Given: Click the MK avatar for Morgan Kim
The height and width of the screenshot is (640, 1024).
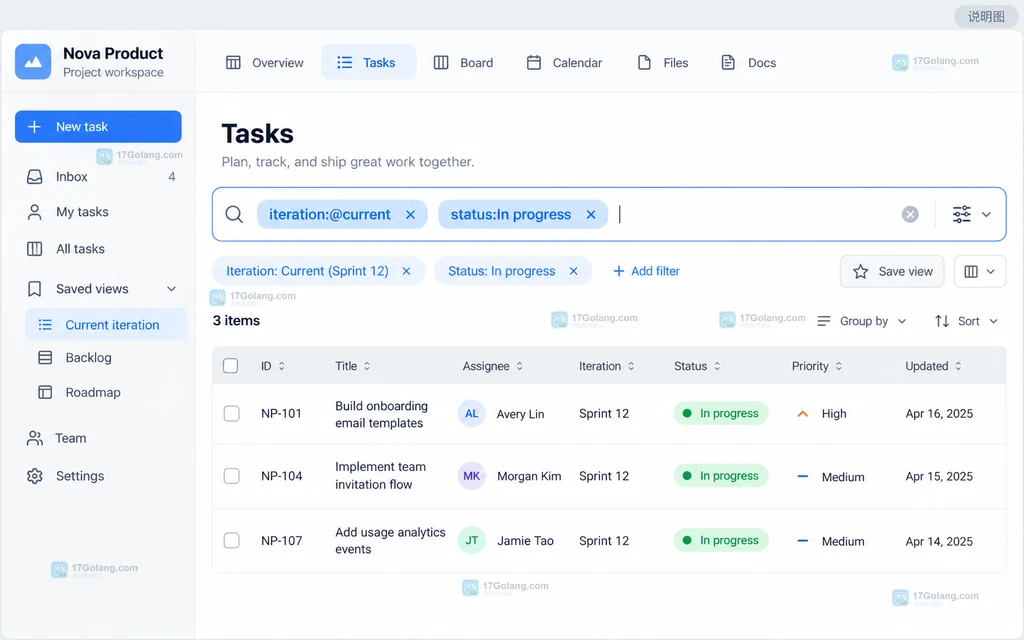Looking at the screenshot, I should click(472, 476).
